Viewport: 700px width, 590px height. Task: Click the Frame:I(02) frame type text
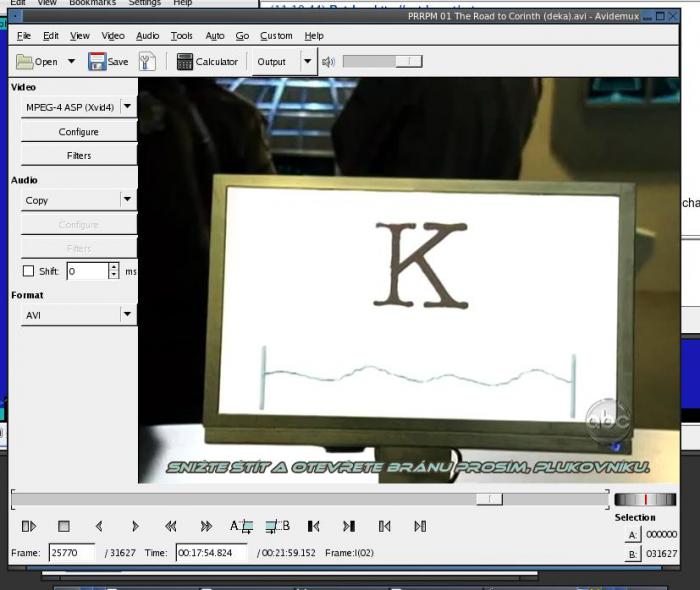click(349, 553)
